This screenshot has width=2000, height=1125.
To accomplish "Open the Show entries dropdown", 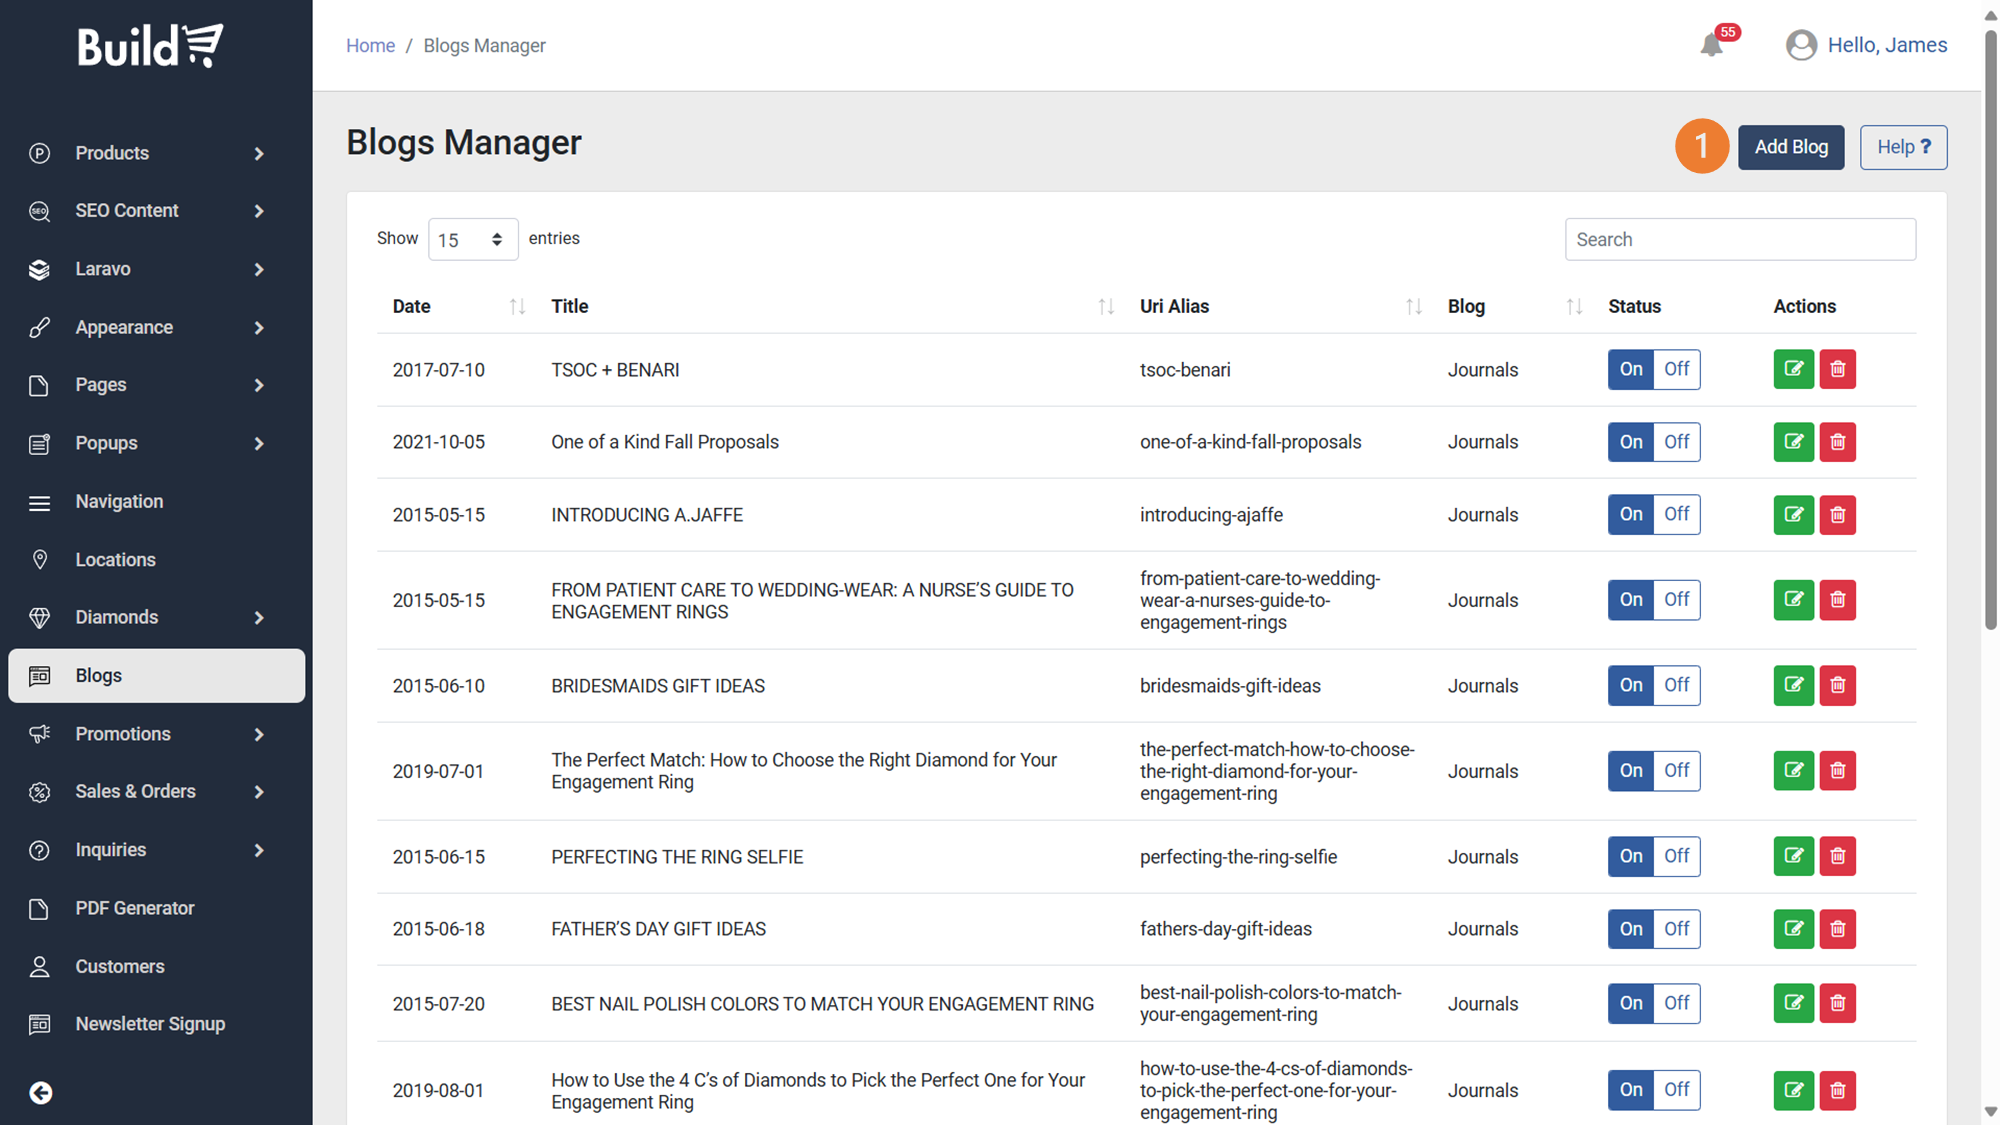I will point(472,239).
